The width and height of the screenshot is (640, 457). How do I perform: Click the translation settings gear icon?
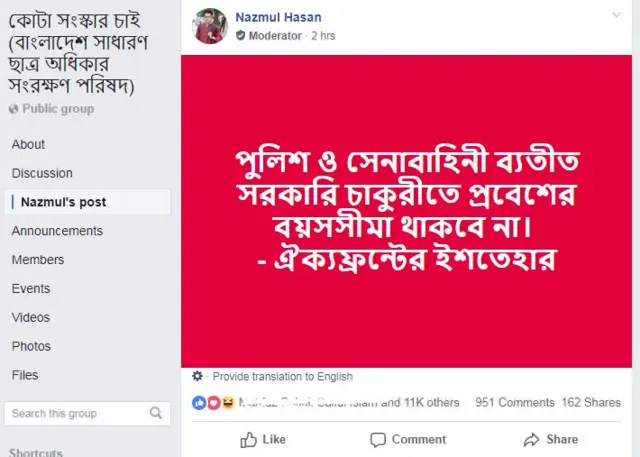(197, 377)
